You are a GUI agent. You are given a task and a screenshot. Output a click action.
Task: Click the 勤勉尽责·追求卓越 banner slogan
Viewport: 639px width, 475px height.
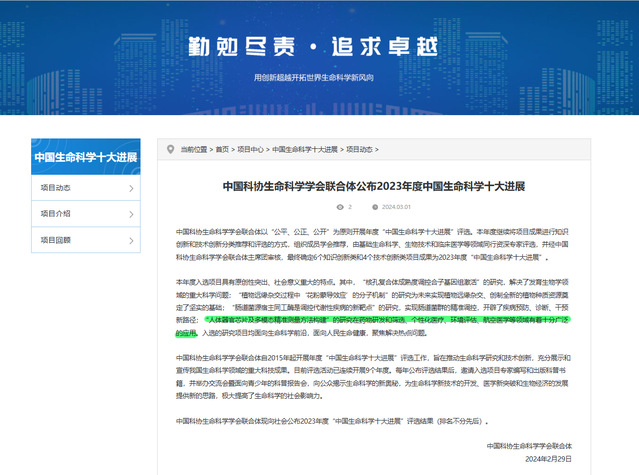click(x=319, y=45)
